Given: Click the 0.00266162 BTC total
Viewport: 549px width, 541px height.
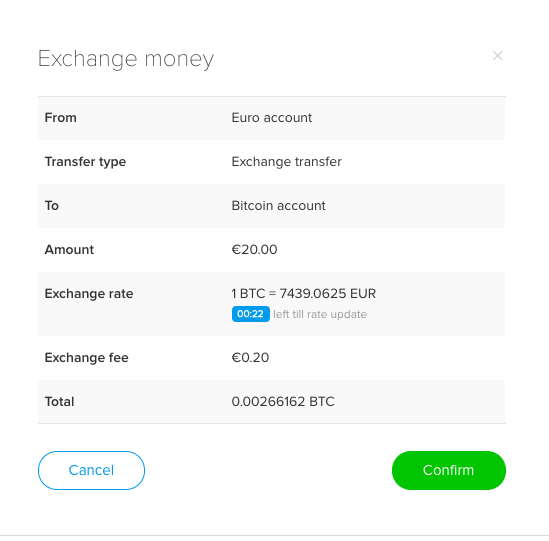Looking at the screenshot, I should click(x=283, y=402).
